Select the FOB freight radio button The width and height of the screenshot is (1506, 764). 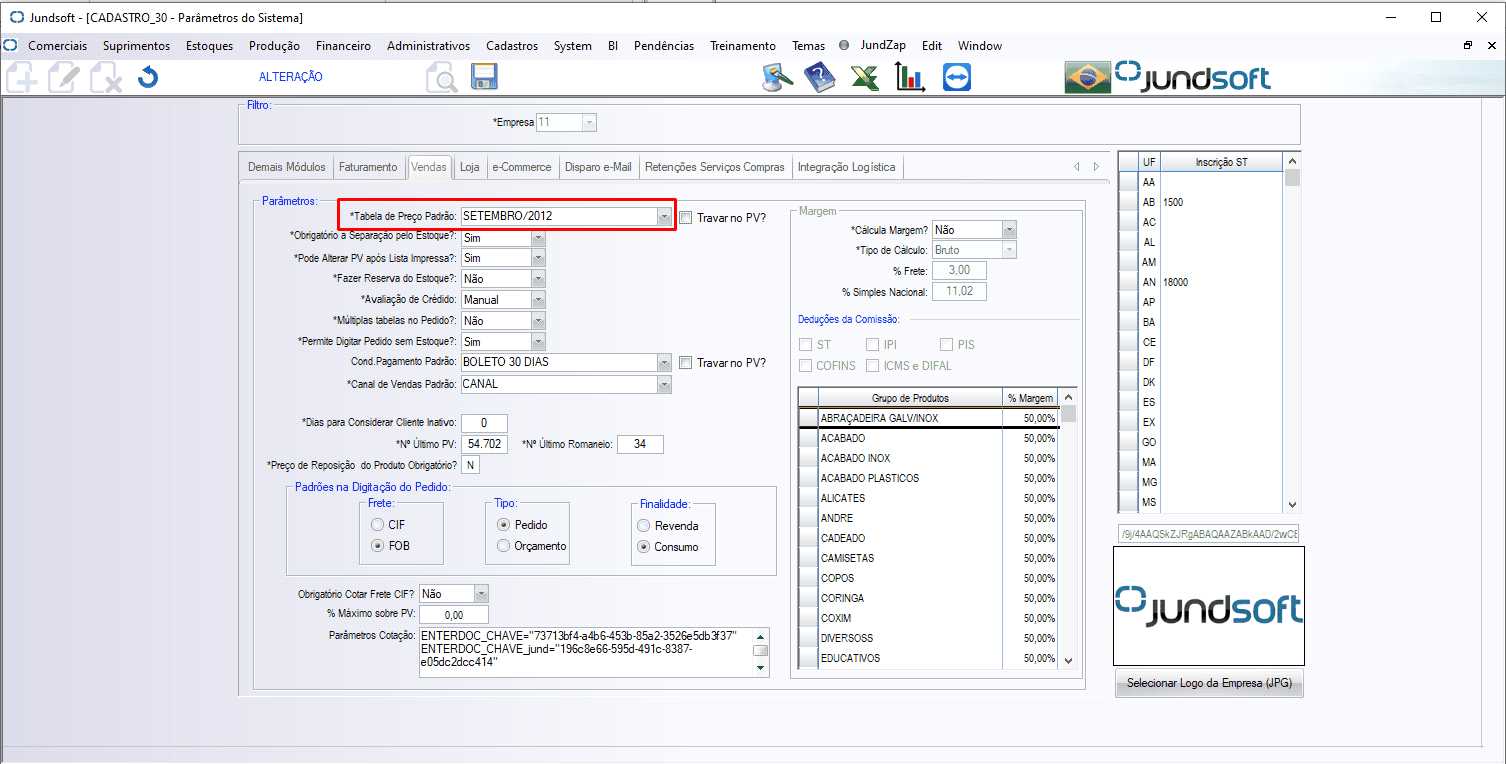click(x=377, y=546)
